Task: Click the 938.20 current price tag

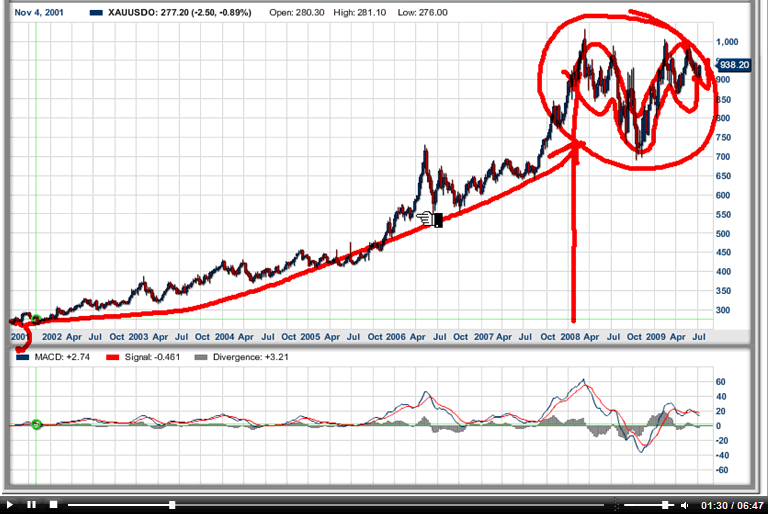Action: (734, 65)
